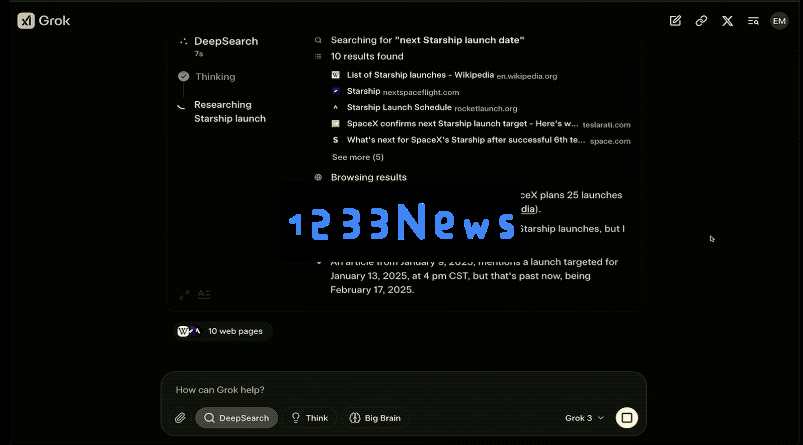This screenshot has width=803, height=445.
Task: Click the teslarati result favicon
Action: pyautogui.click(x=335, y=123)
